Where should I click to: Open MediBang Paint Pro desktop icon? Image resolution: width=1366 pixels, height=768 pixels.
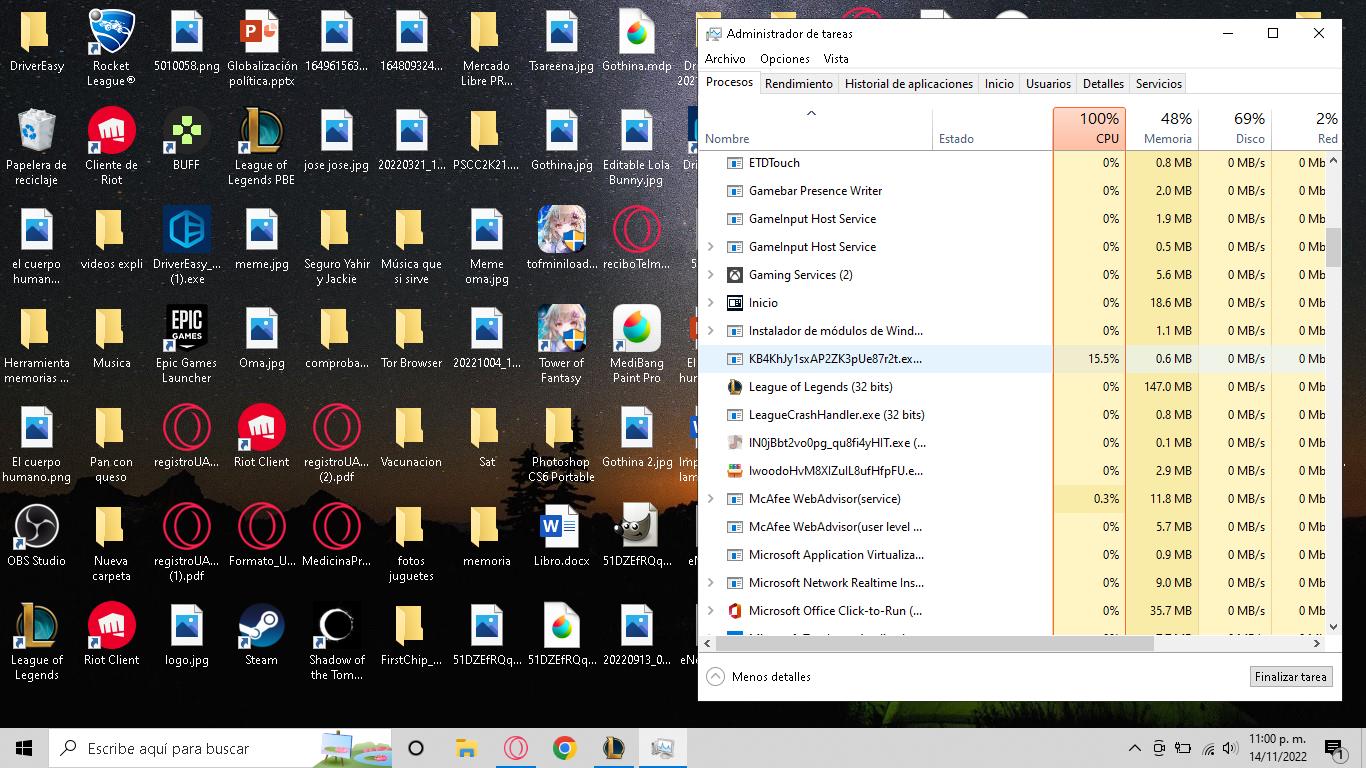636,337
